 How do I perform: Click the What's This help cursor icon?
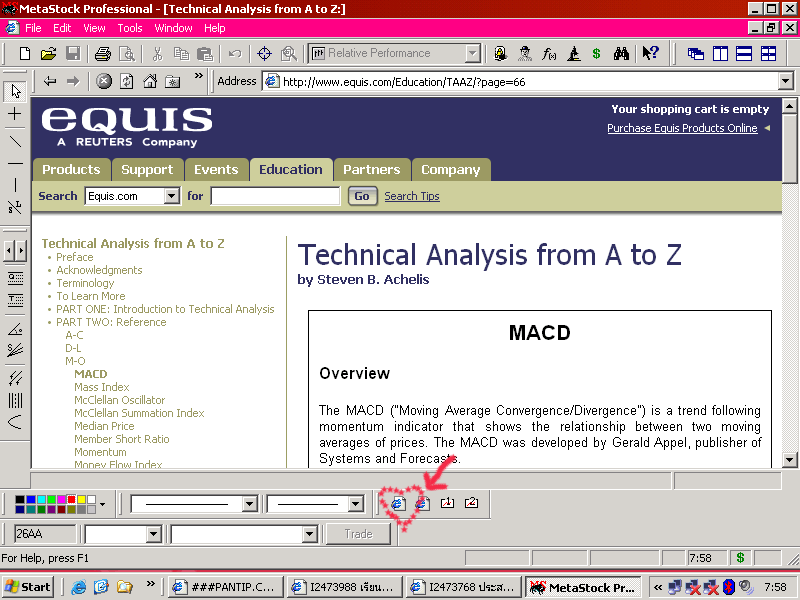click(x=651, y=53)
